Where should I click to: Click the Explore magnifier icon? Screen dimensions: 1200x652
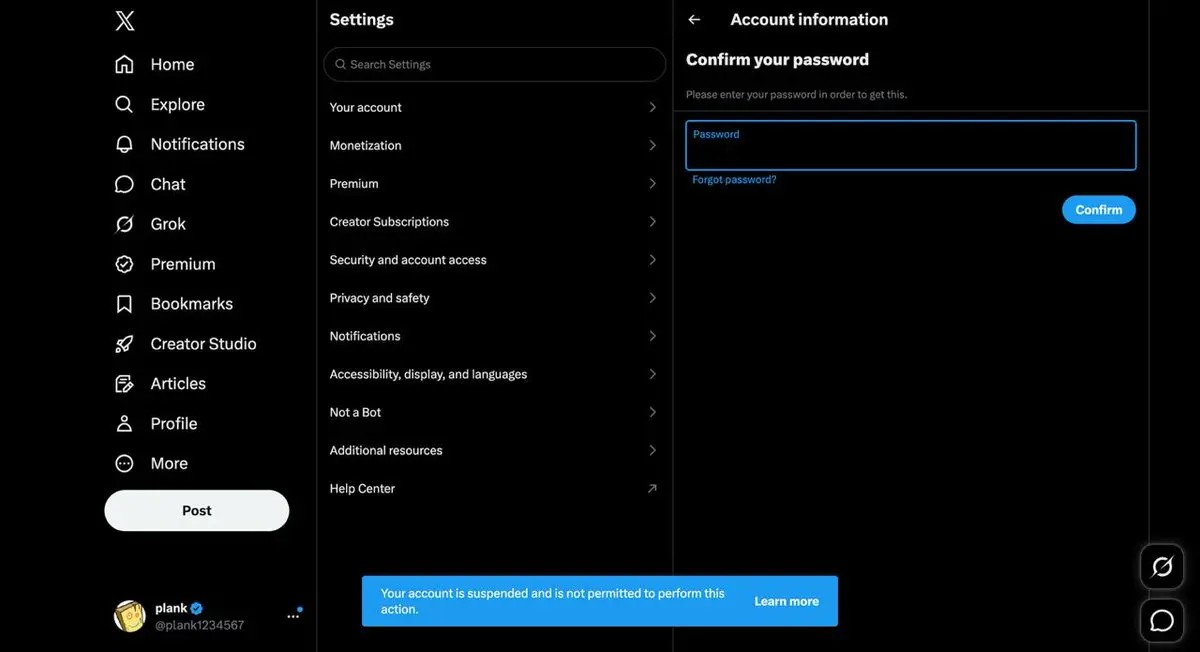click(124, 104)
